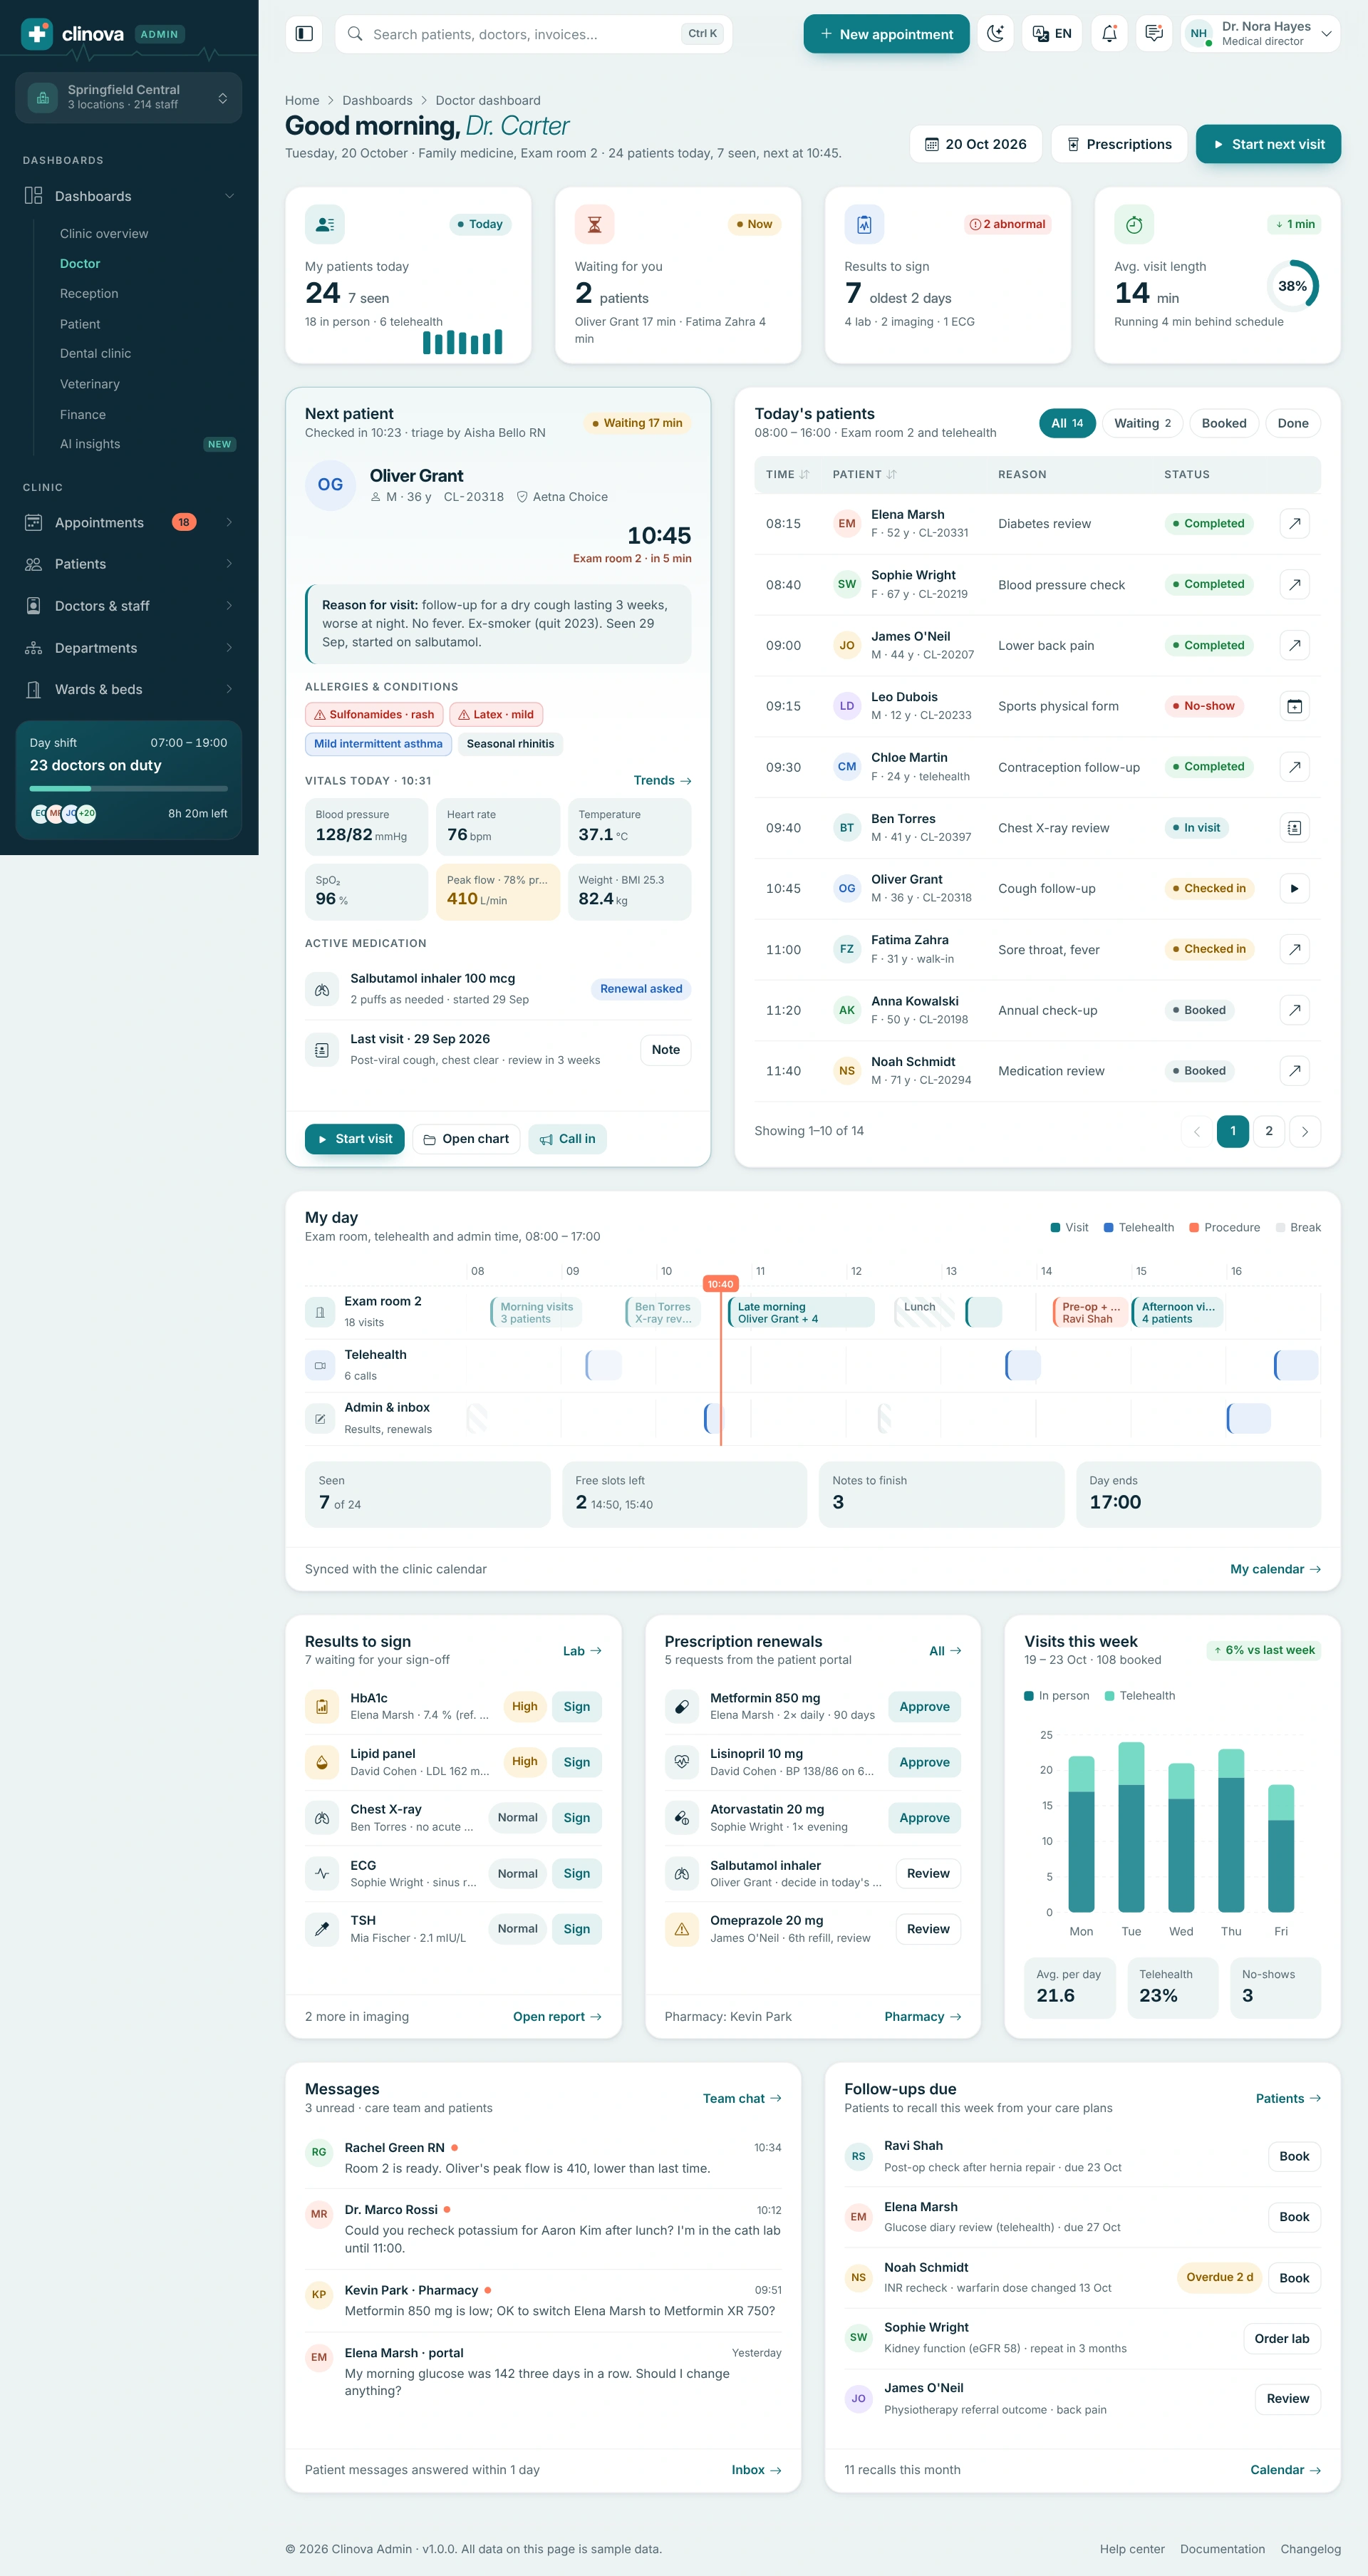This screenshot has width=1368, height=2576.
Task: Toggle the sidebar collapse icon
Action: [x=304, y=34]
